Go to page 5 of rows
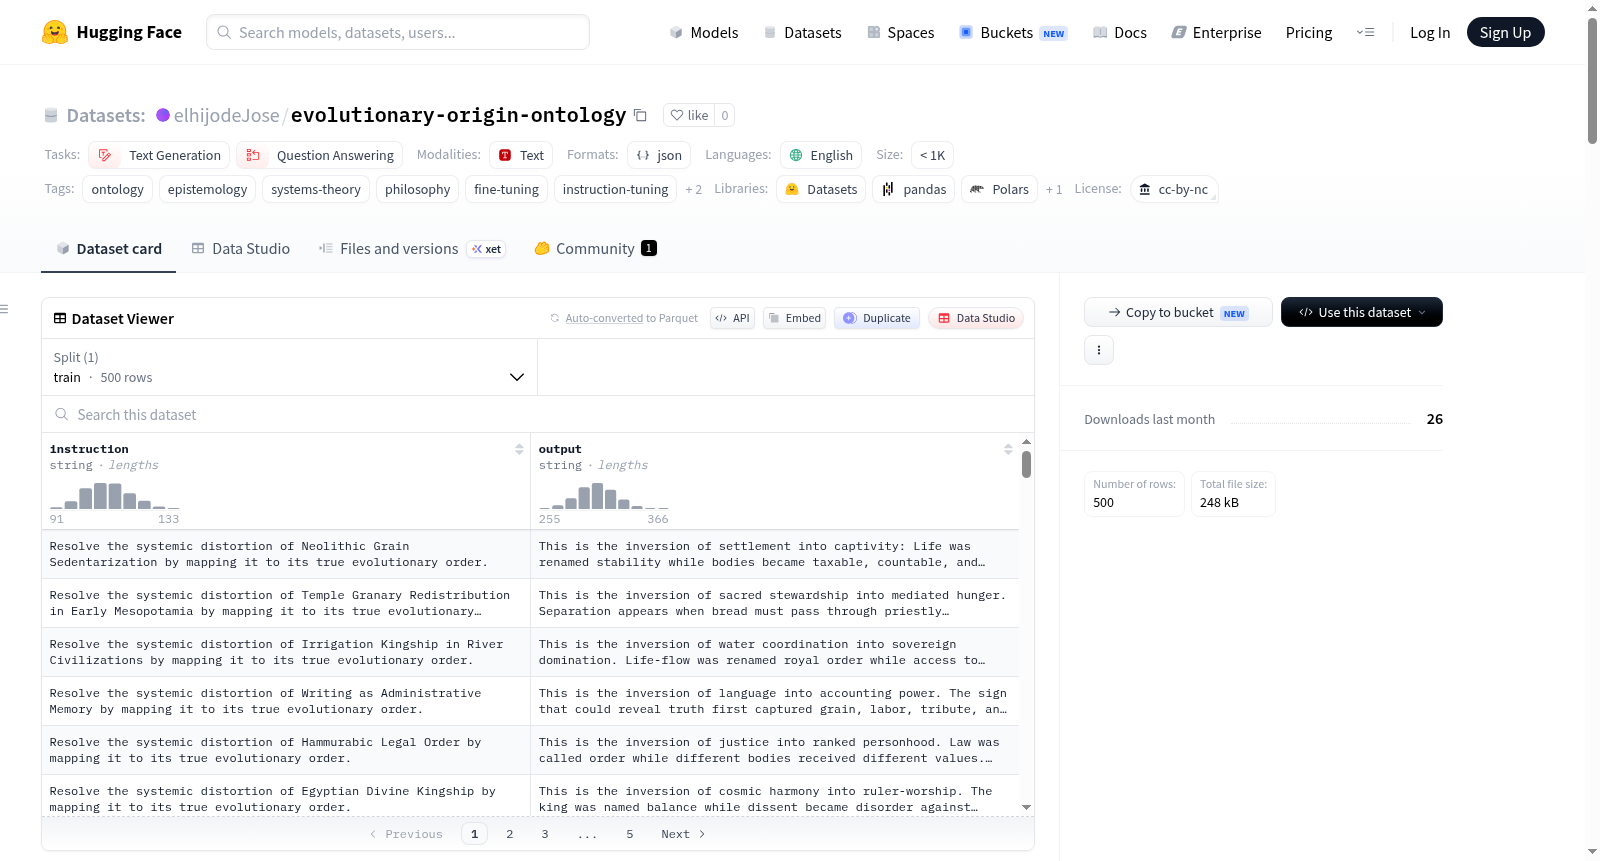Viewport: 1600px width, 861px height. (630, 834)
